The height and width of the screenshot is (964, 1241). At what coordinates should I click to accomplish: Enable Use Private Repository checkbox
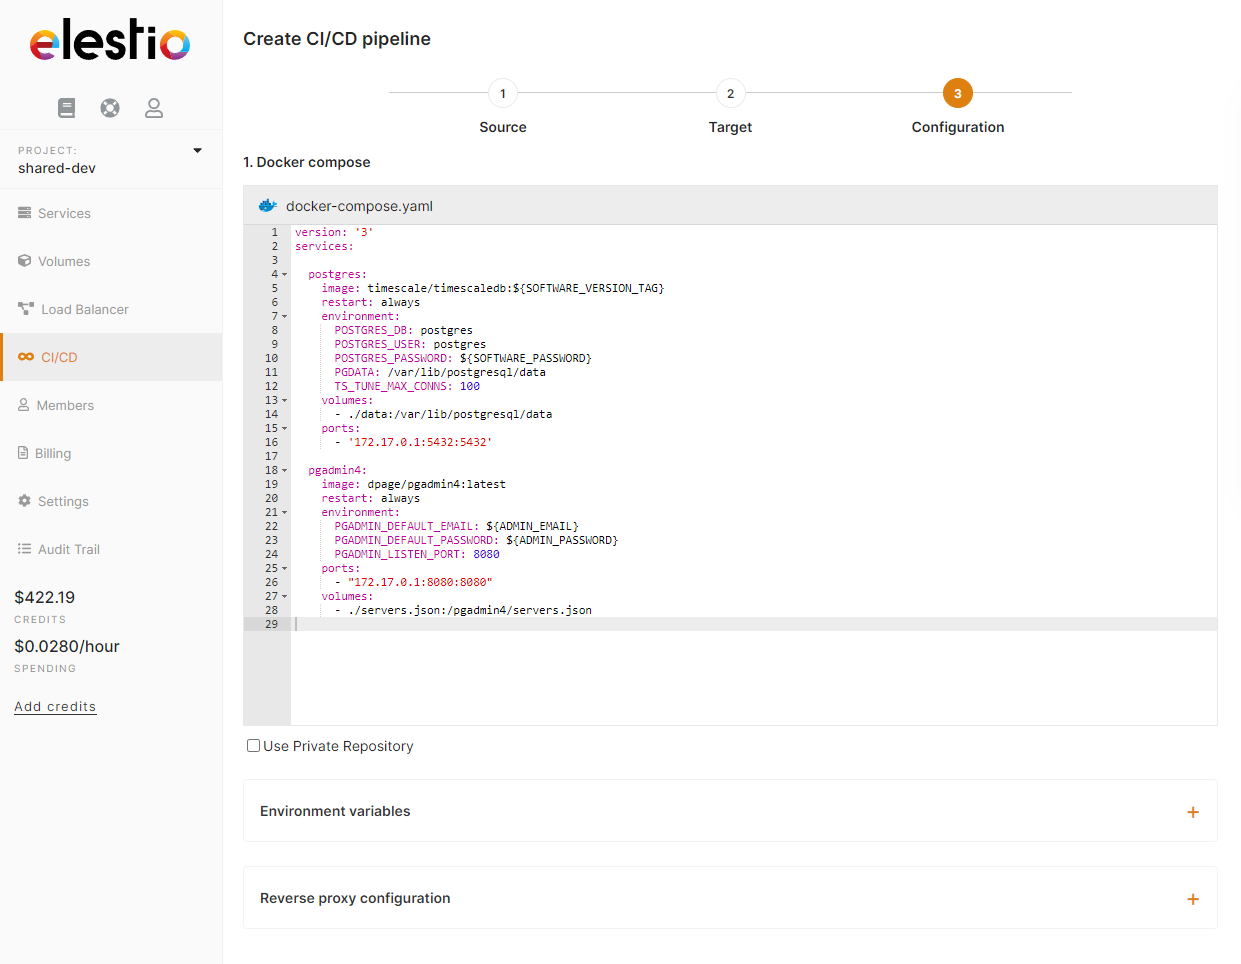[x=254, y=746]
